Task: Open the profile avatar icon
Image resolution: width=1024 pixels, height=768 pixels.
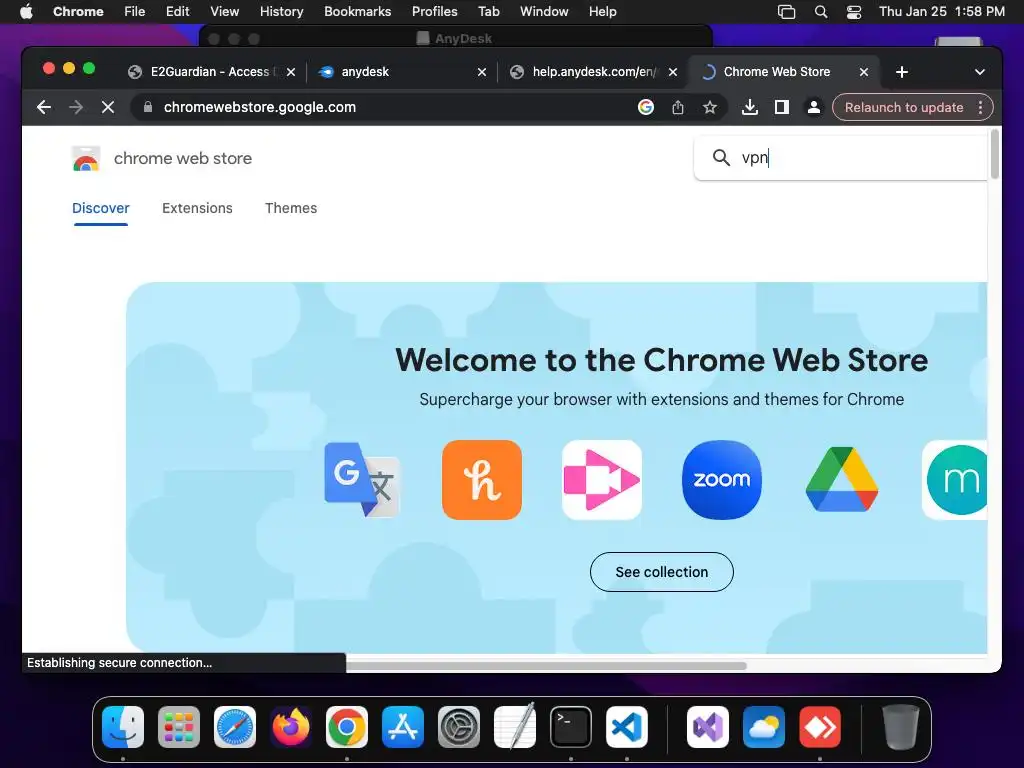Action: coord(814,107)
